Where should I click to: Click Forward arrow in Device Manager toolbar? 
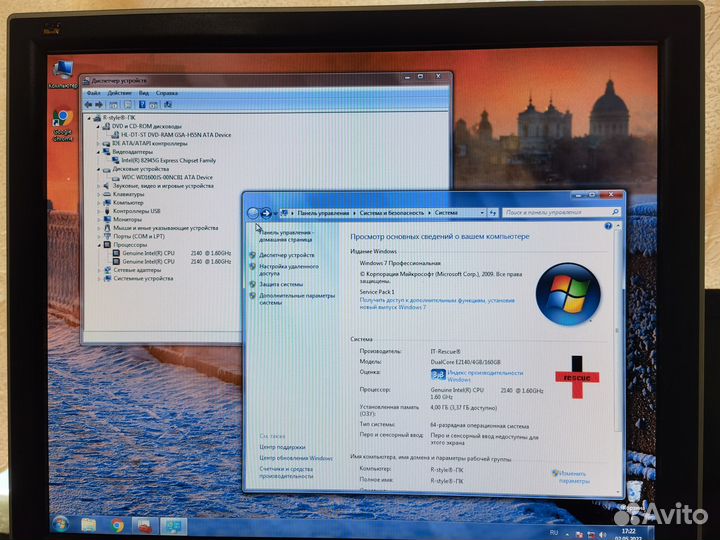[99, 105]
